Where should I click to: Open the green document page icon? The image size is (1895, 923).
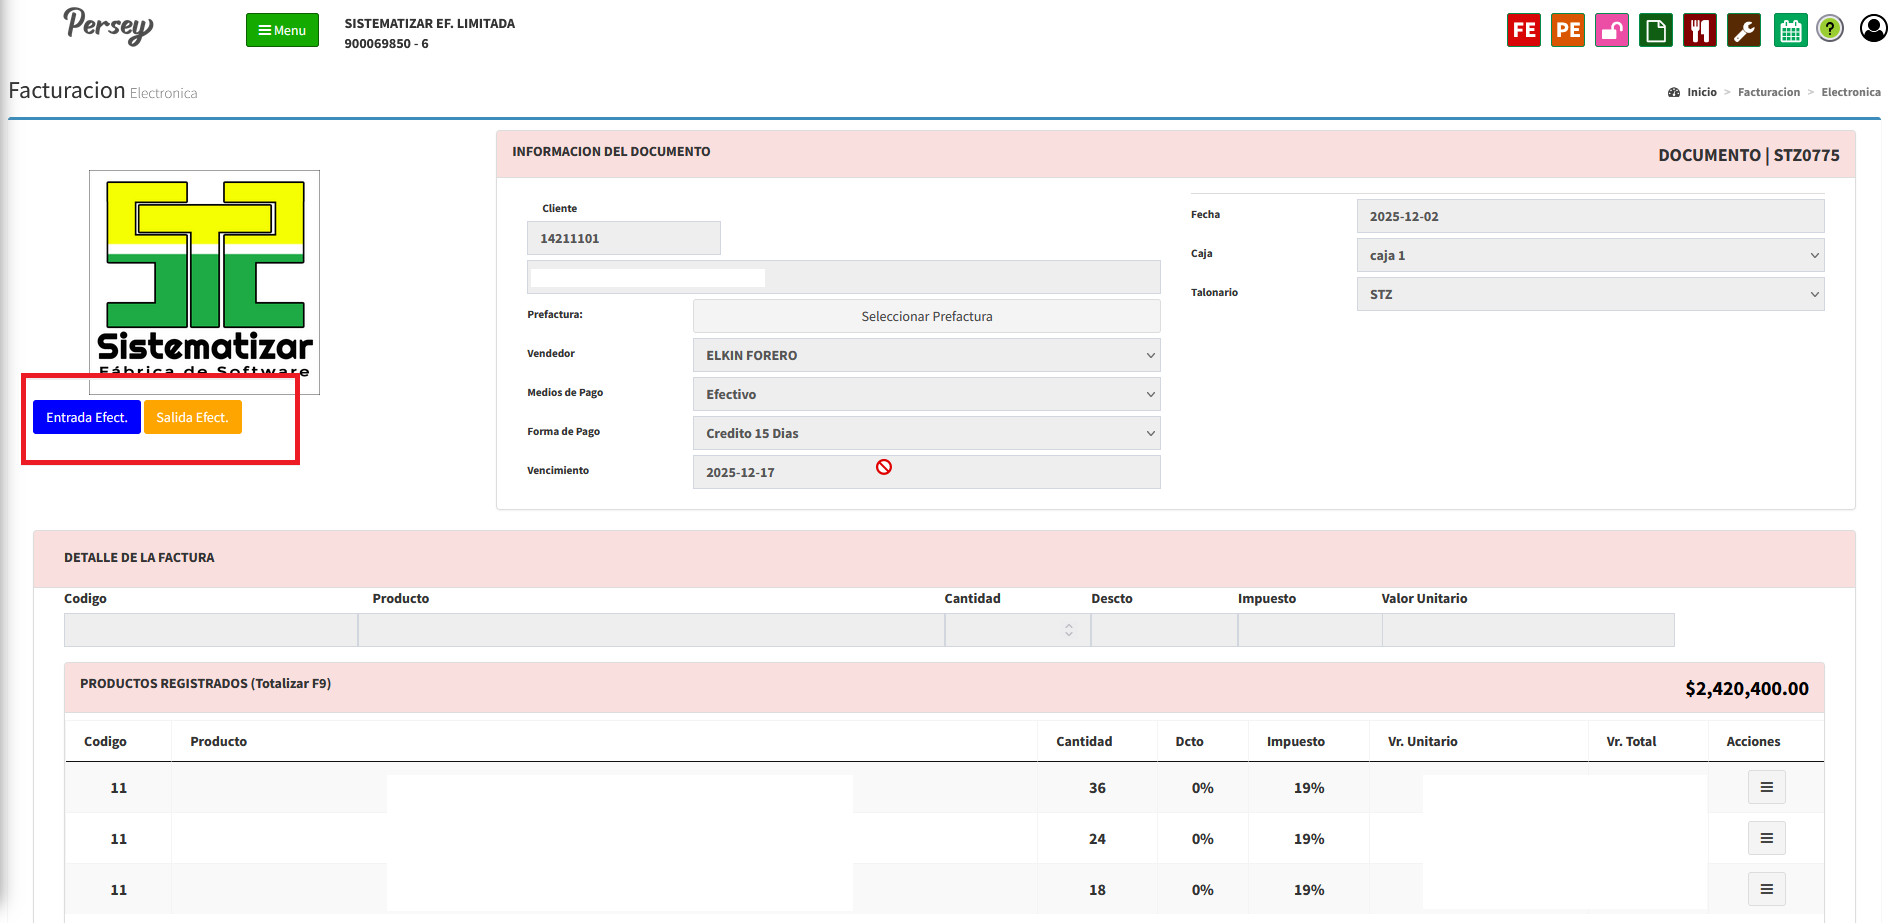click(1655, 30)
